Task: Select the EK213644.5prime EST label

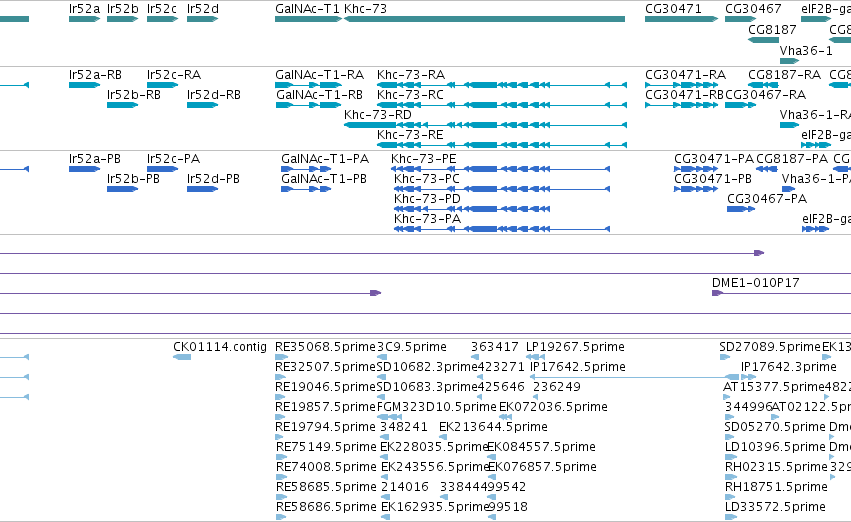Action: 493,426
